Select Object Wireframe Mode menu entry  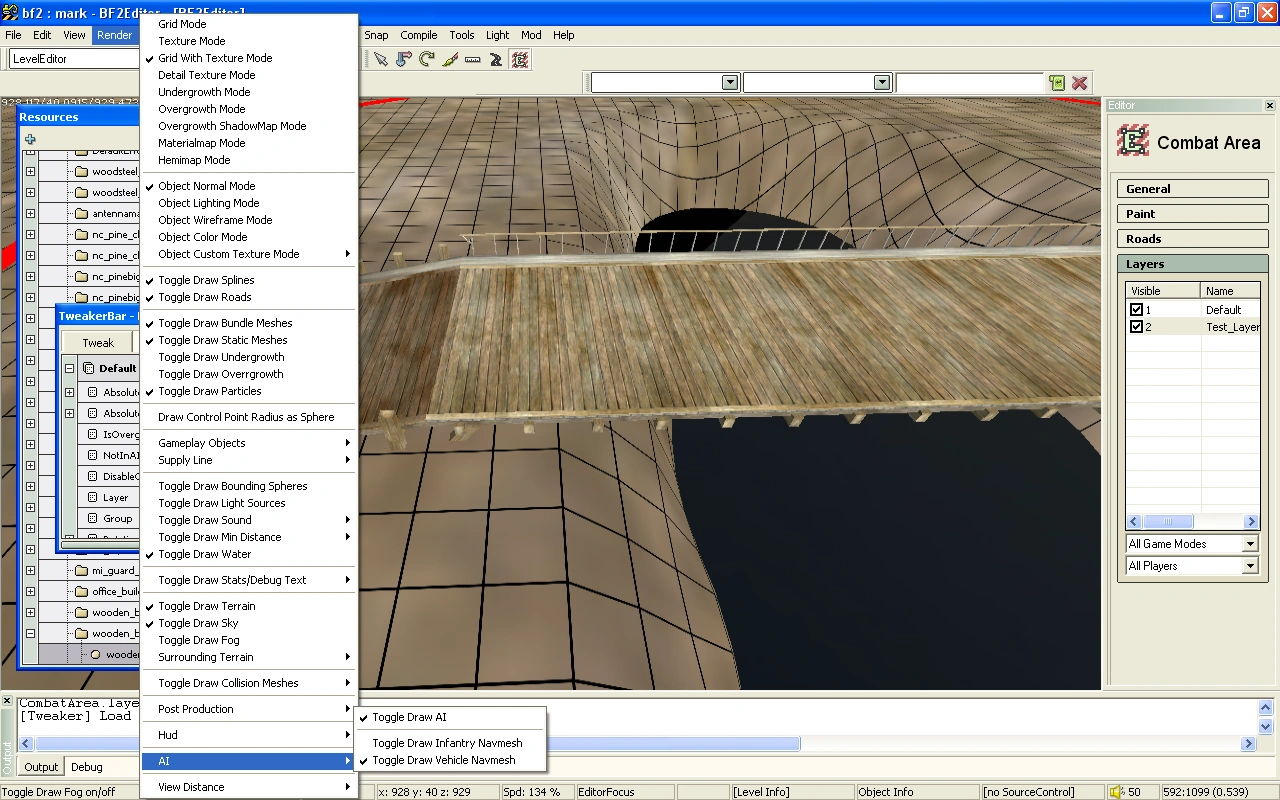click(215, 220)
